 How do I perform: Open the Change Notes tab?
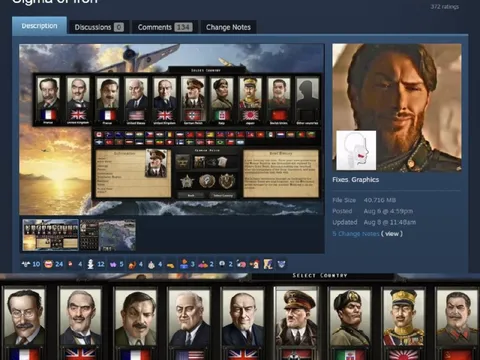click(x=228, y=27)
